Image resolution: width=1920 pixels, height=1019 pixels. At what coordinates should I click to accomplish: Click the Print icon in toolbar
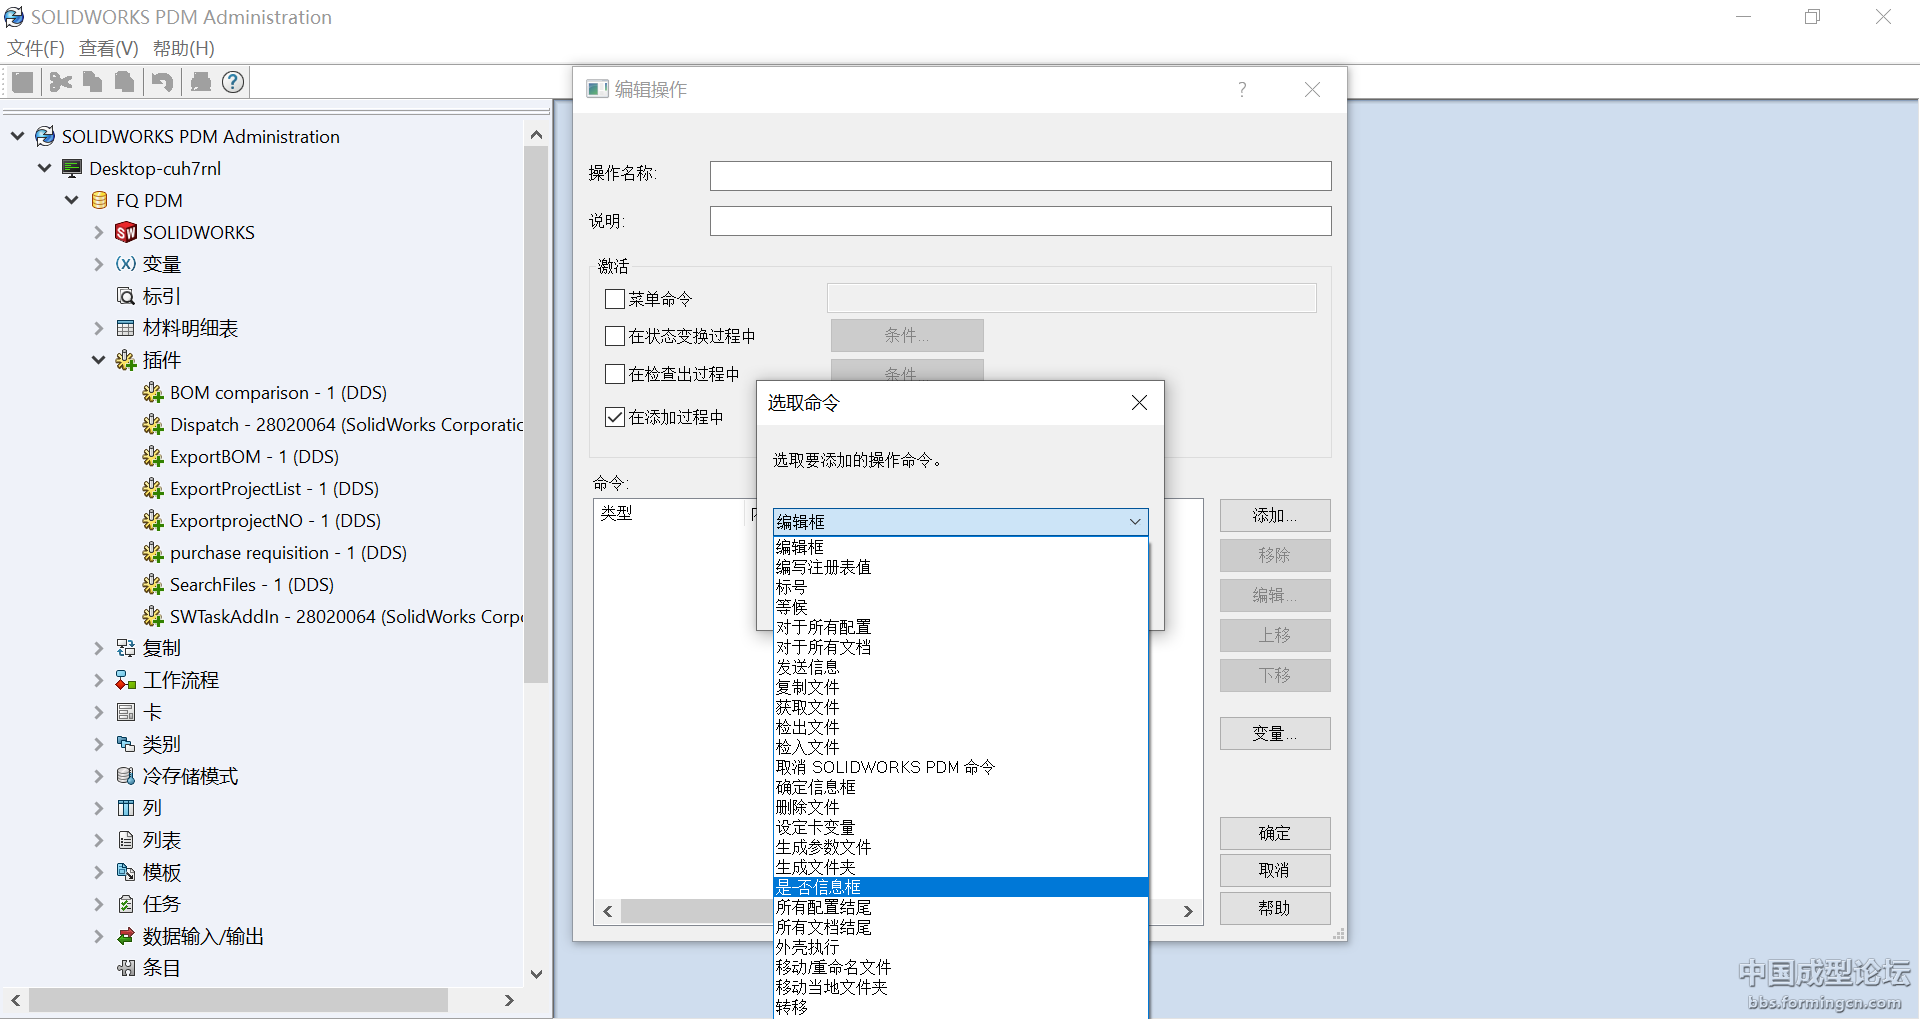[x=201, y=82]
